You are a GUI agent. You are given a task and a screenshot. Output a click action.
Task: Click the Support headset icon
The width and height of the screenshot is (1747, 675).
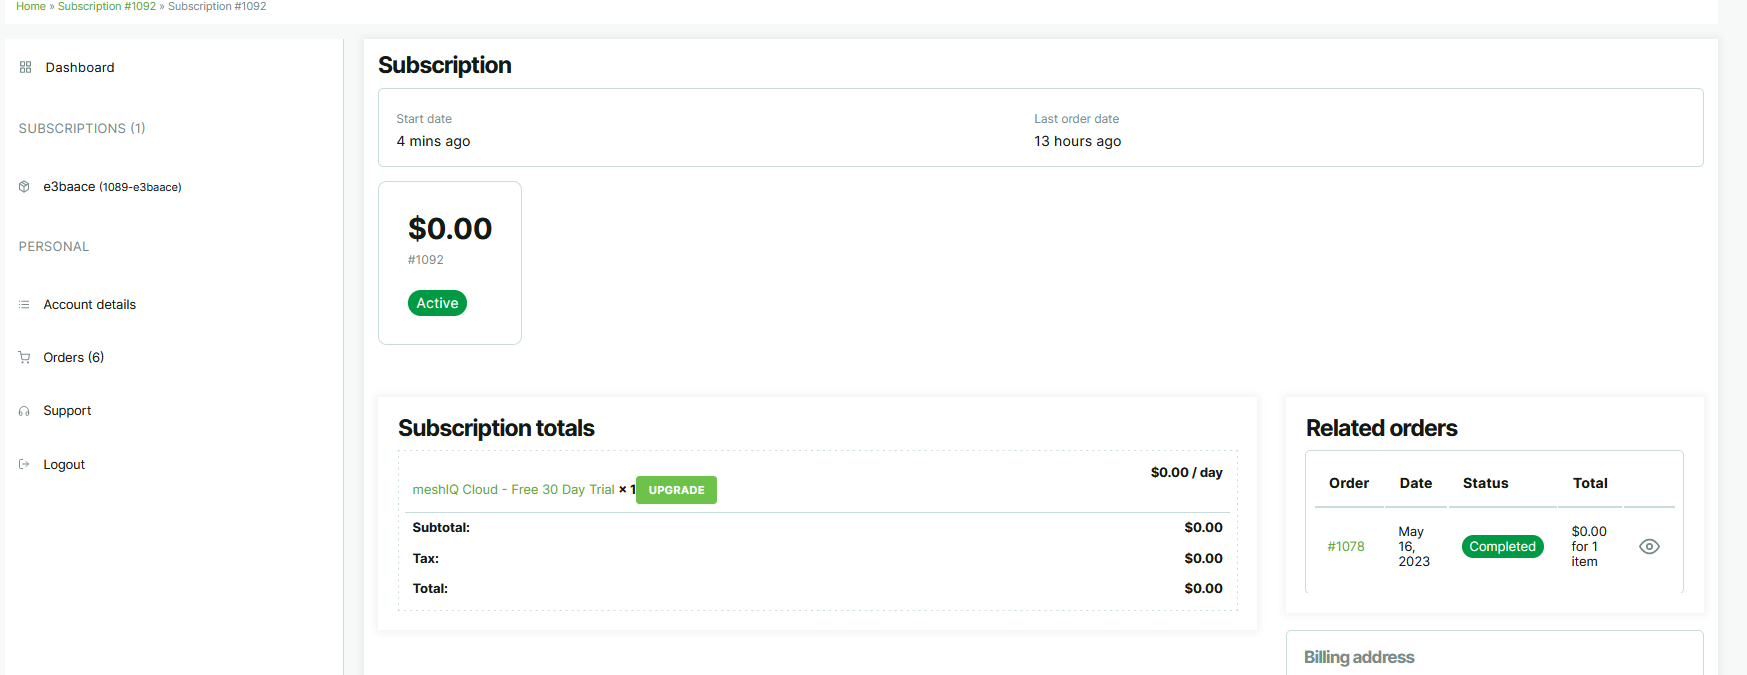pyautogui.click(x=24, y=411)
